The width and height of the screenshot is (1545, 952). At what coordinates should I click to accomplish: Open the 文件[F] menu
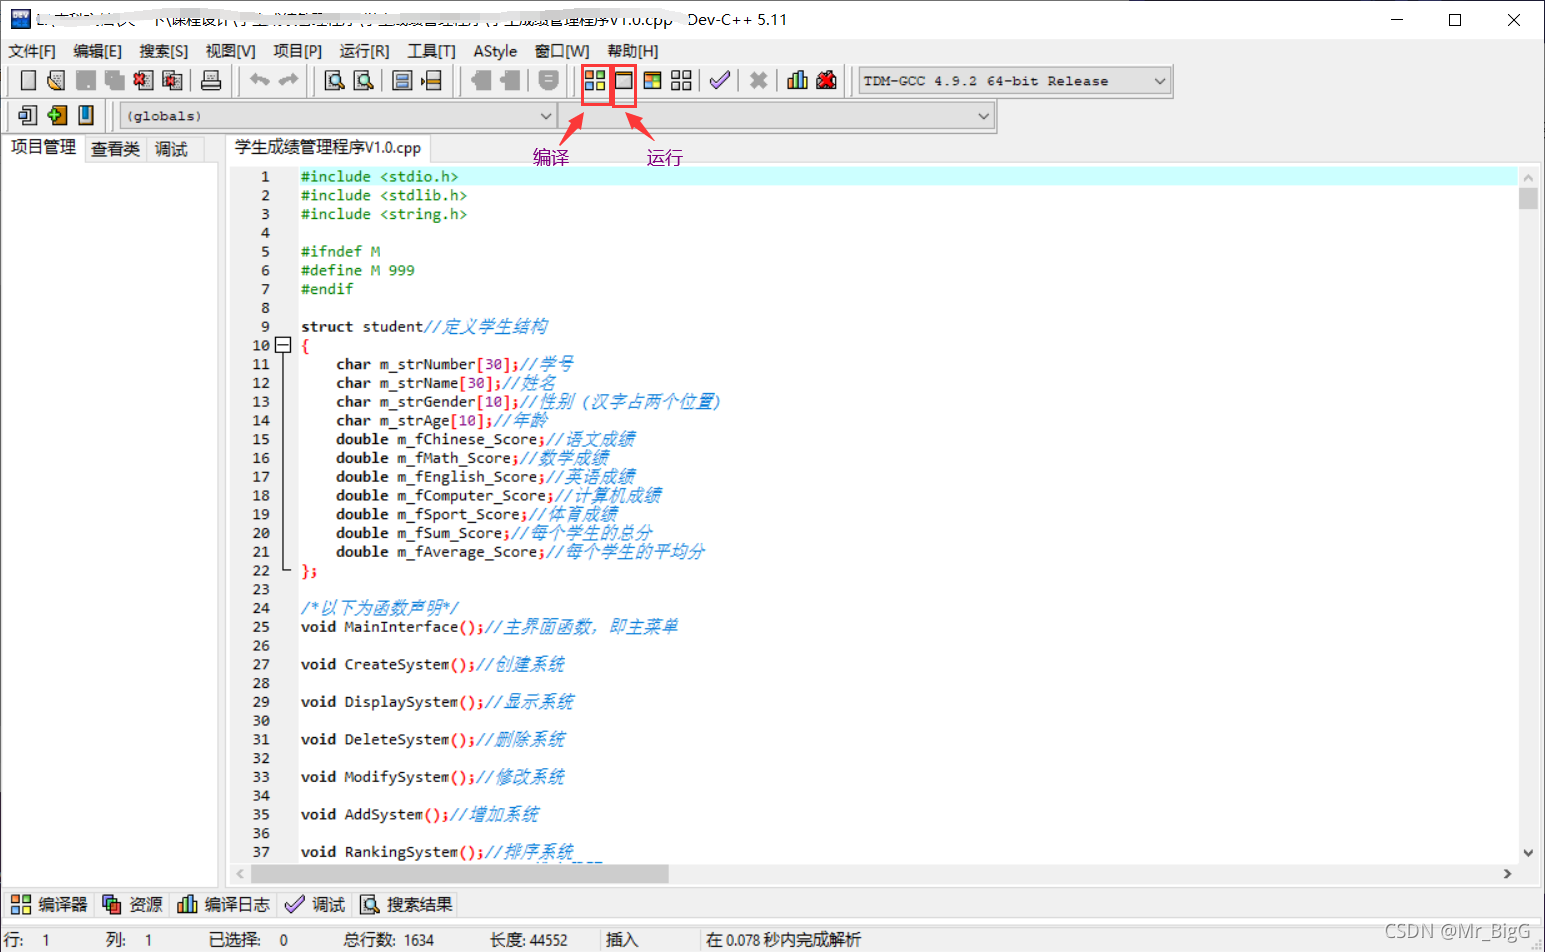[32, 51]
